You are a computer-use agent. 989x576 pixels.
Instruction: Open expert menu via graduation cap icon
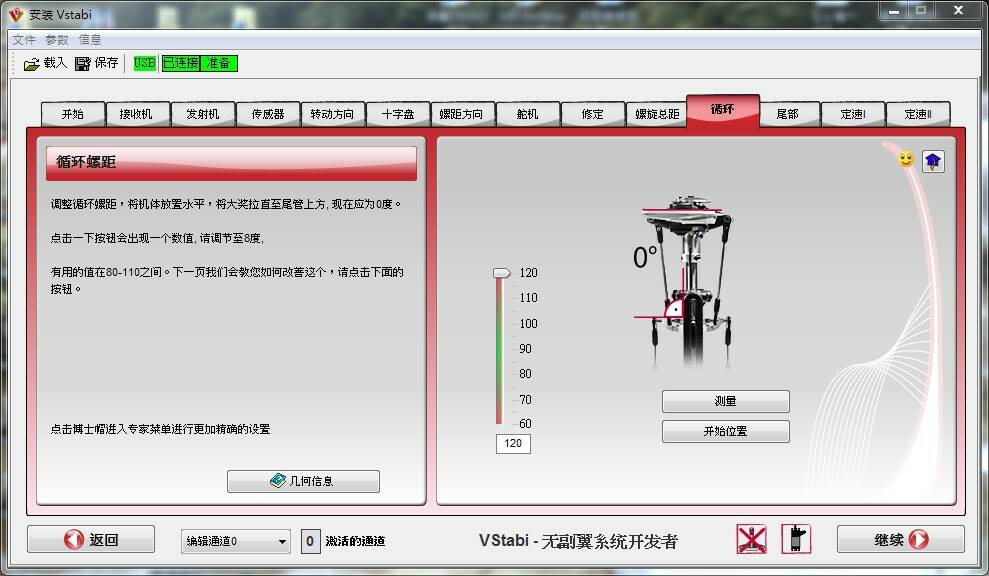pyautogui.click(x=933, y=161)
